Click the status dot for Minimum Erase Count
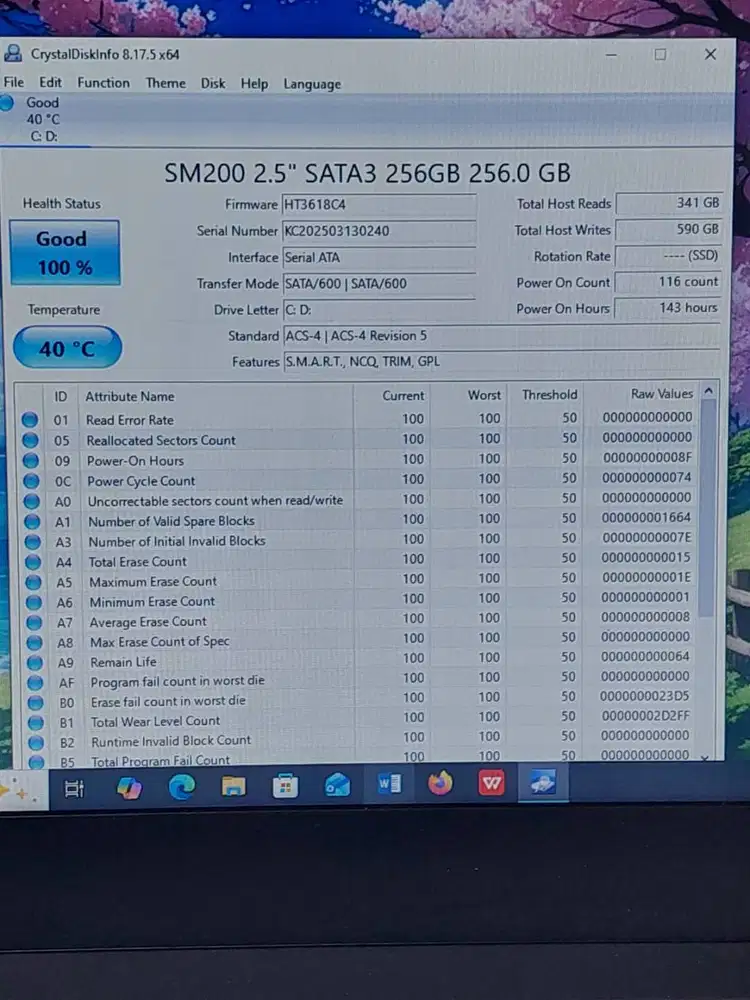Viewport: 750px width, 1000px height. coord(33,603)
